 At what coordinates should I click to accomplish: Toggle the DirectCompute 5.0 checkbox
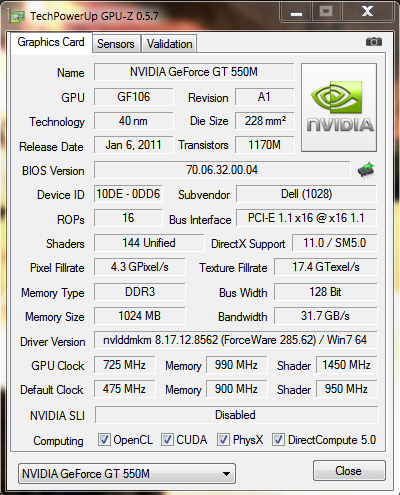278,440
